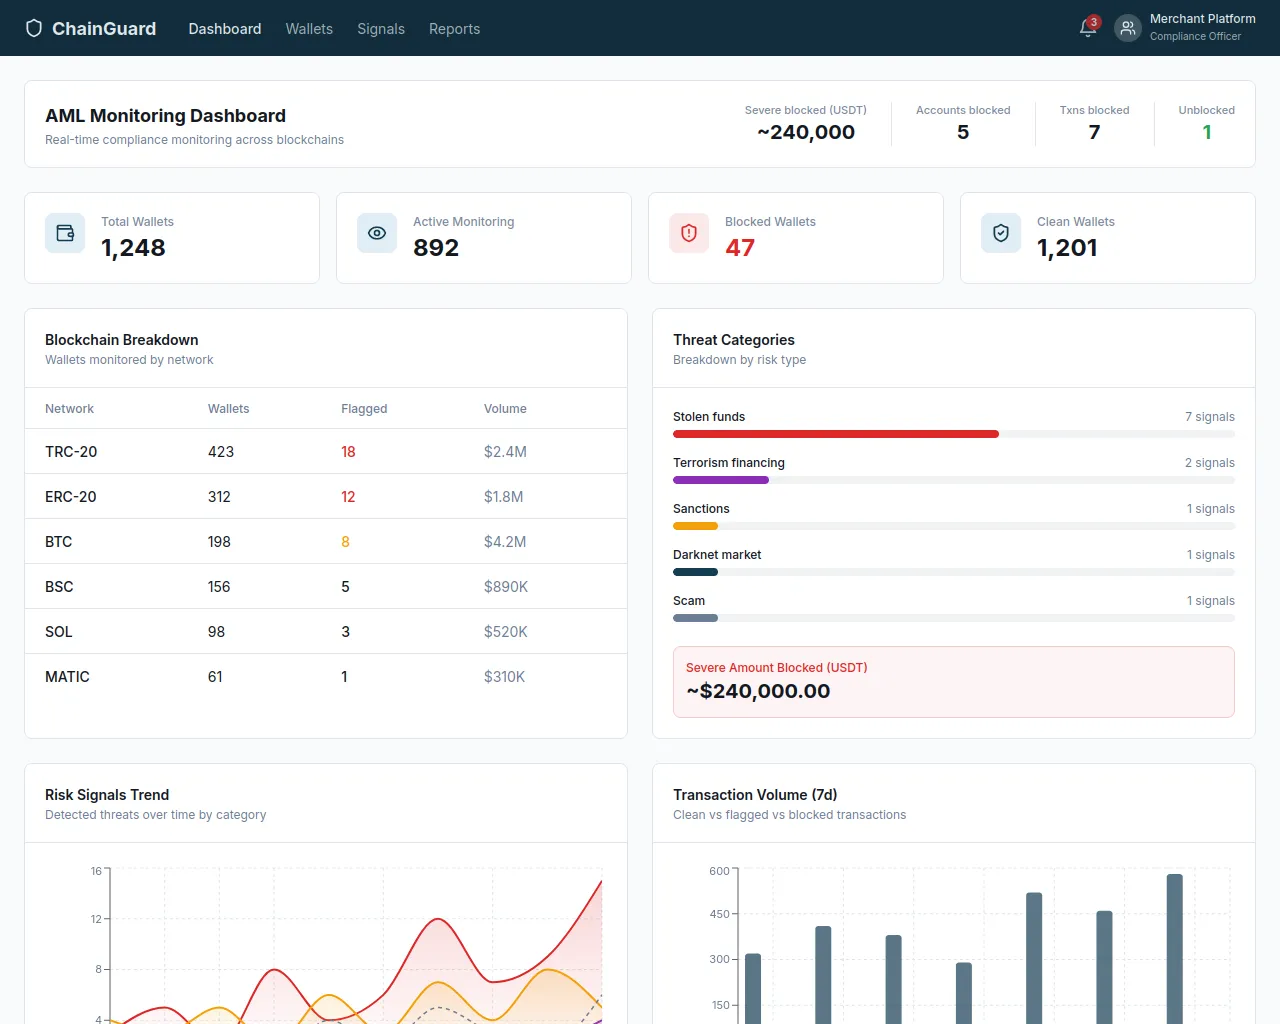Click the Risk Signals Trend heading
The image size is (1280, 1024).
(x=107, y=795)
